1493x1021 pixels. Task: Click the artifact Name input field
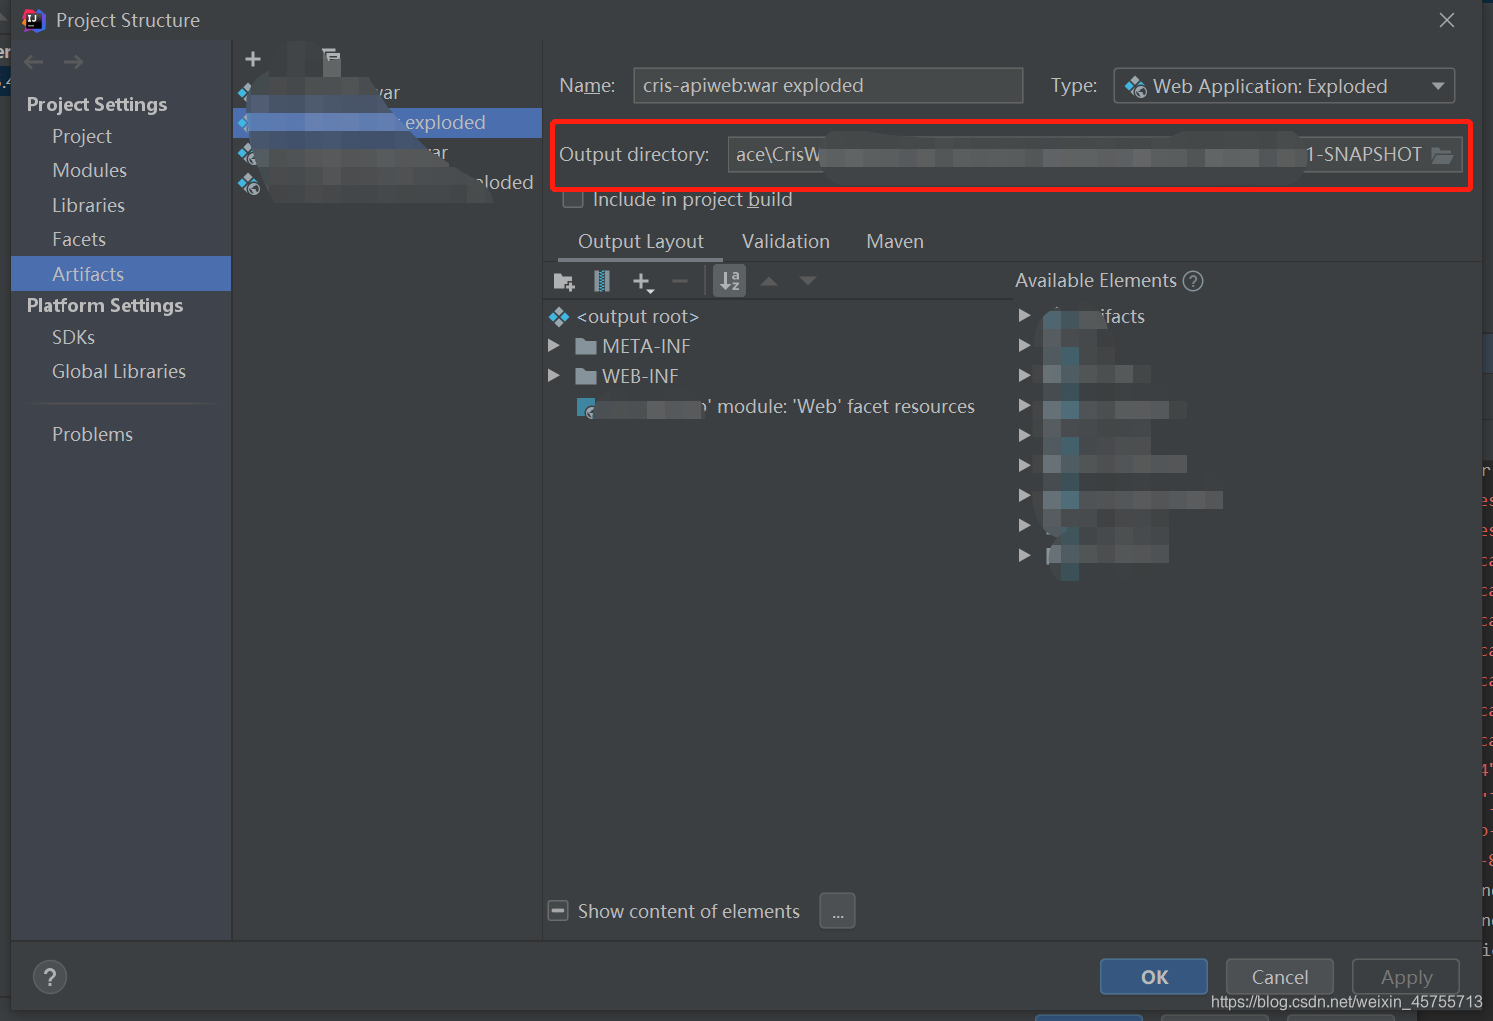point(828,86)
